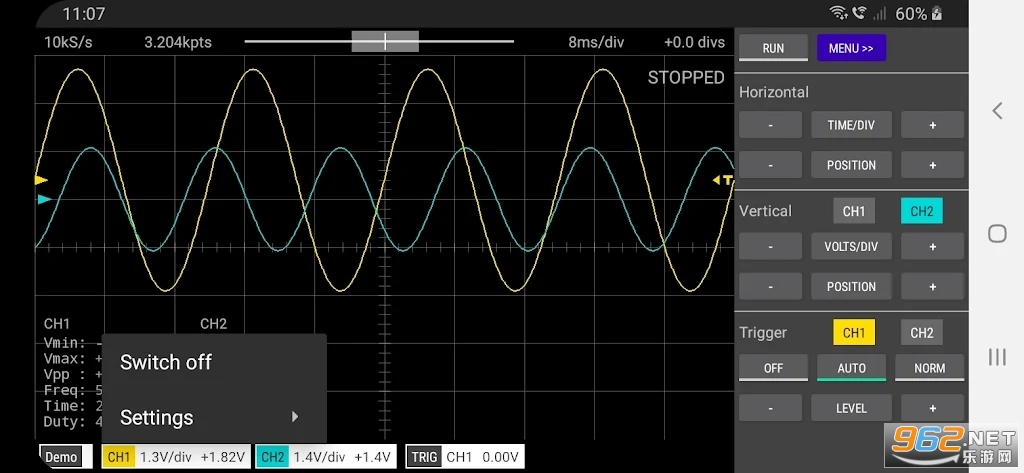Set trigger source to CH2
Image resolution: width=1024 pixels, height=473 pixels.
[x=921, y=333]
